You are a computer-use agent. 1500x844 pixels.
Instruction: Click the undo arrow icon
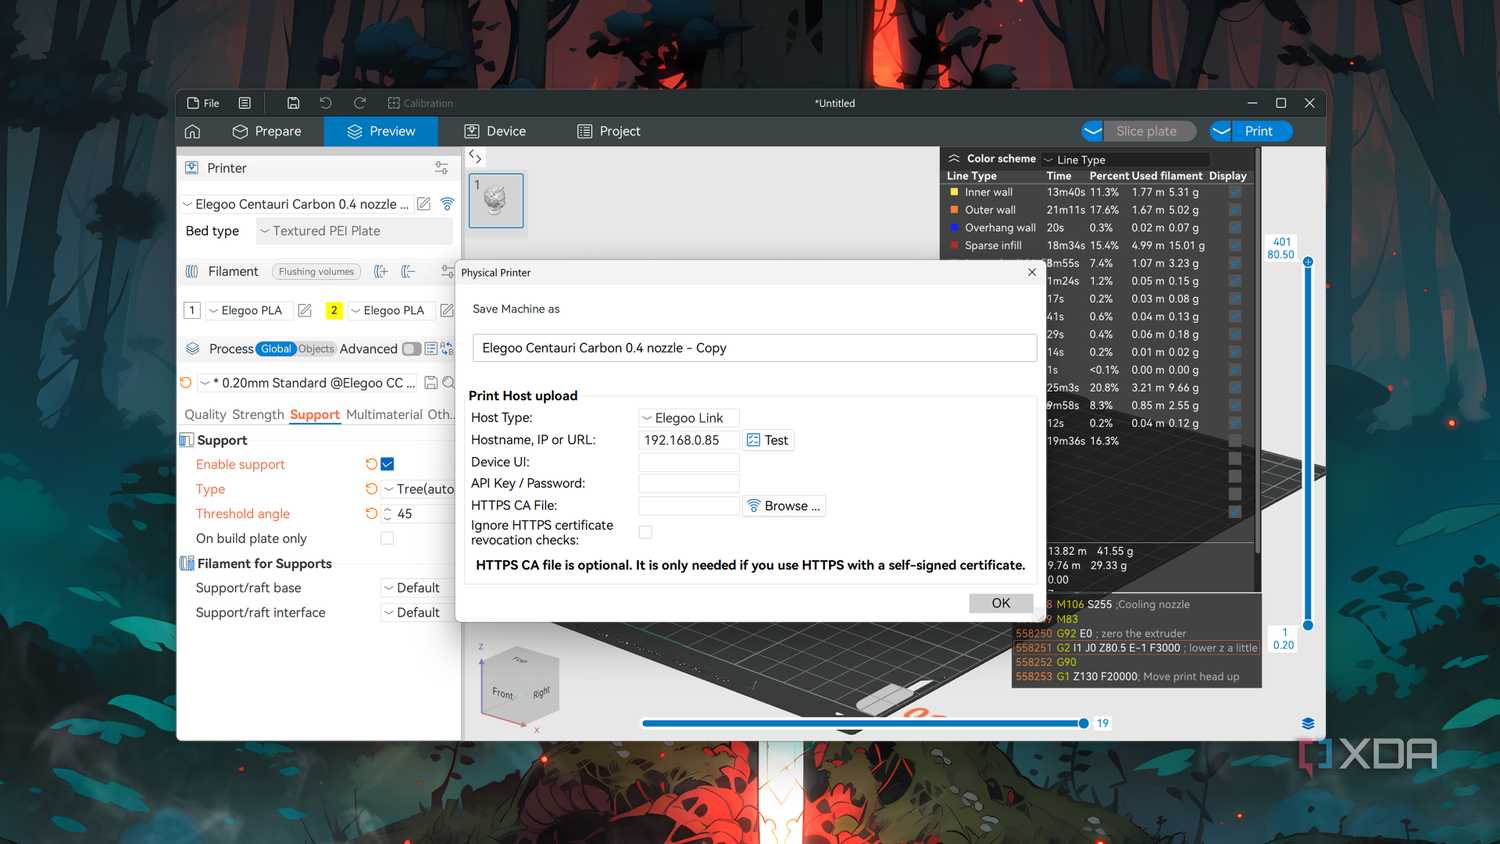[x=326, y=103]
